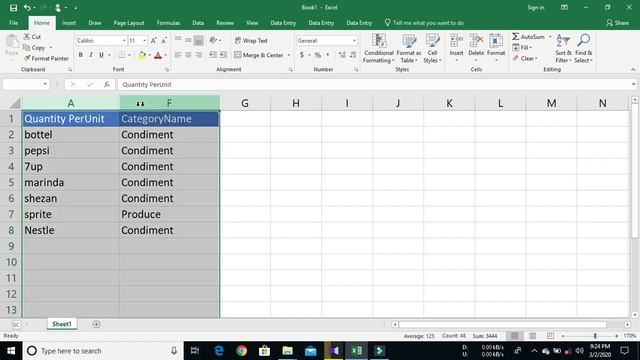The height and width of the screenshot is (360, 640).
Task: Switch to the Insert tab
Action: click(x=69, y=23)
